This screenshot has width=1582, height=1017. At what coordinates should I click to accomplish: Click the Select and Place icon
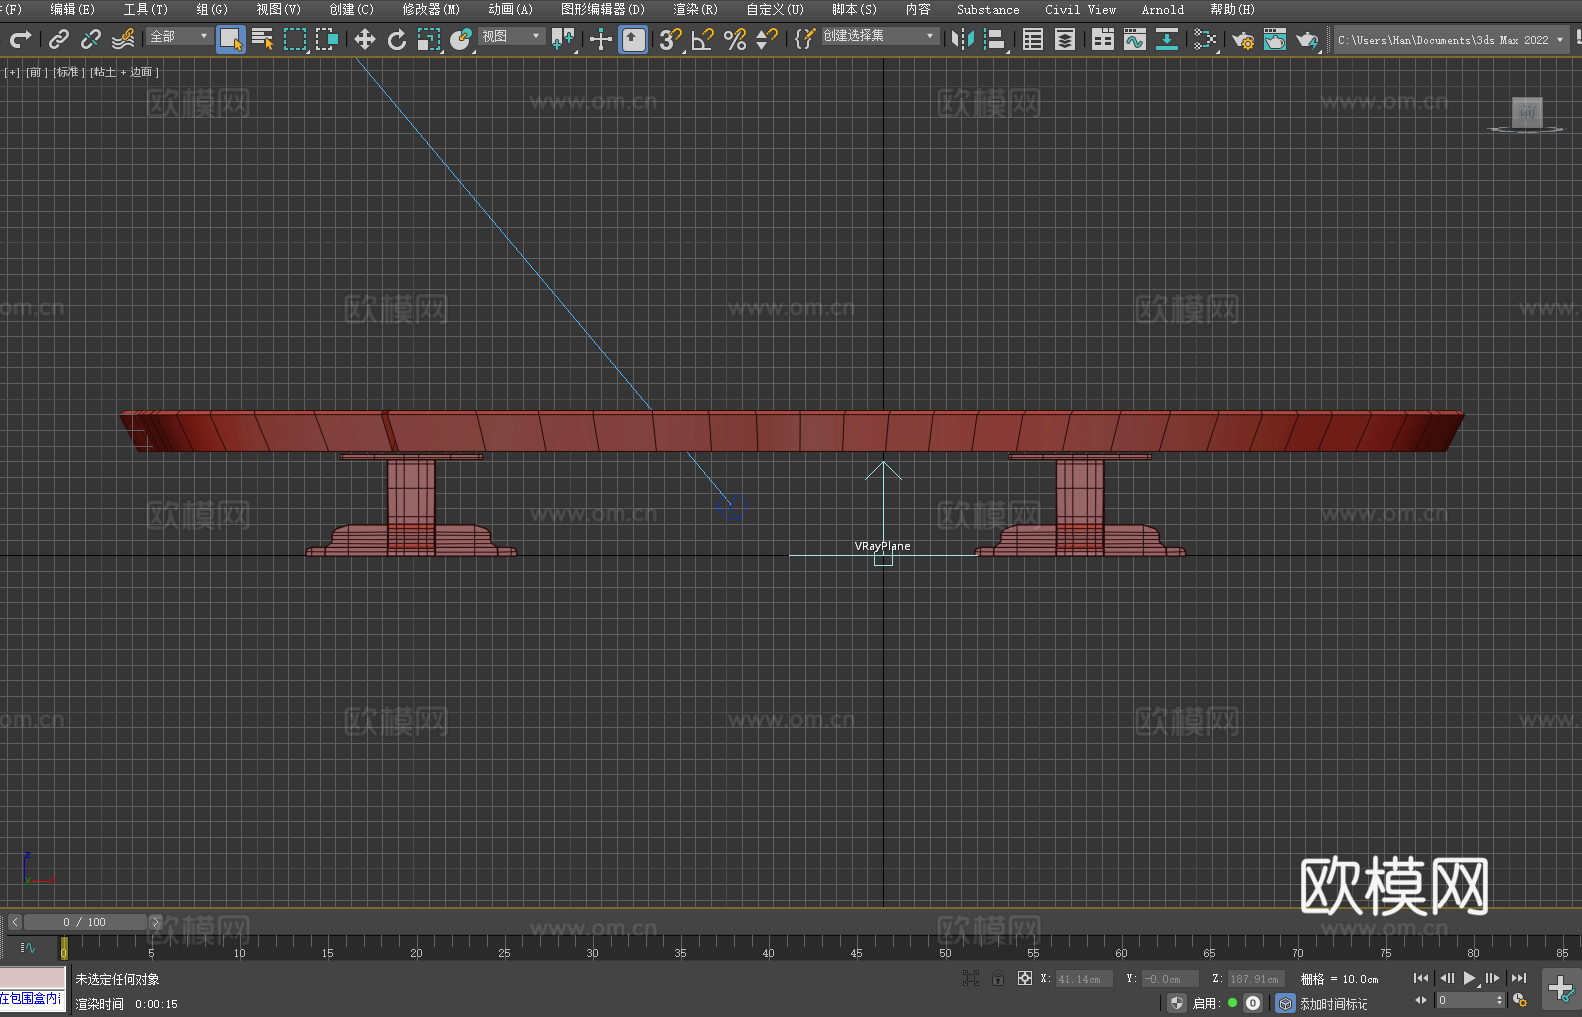461,39
